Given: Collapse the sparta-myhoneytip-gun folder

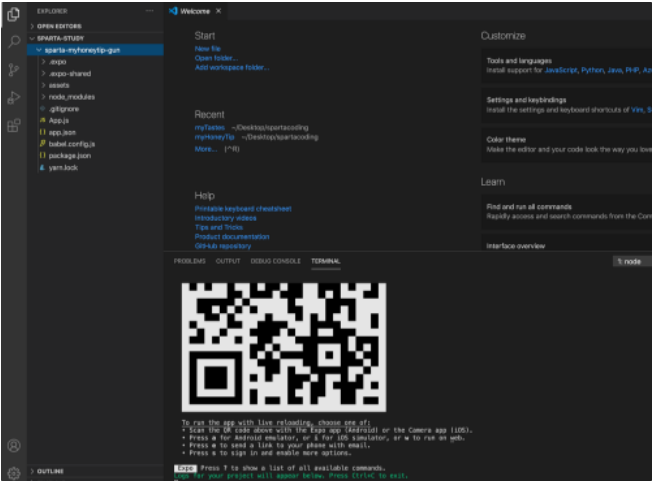Looking at the screenshot, I should pos(96,50).
